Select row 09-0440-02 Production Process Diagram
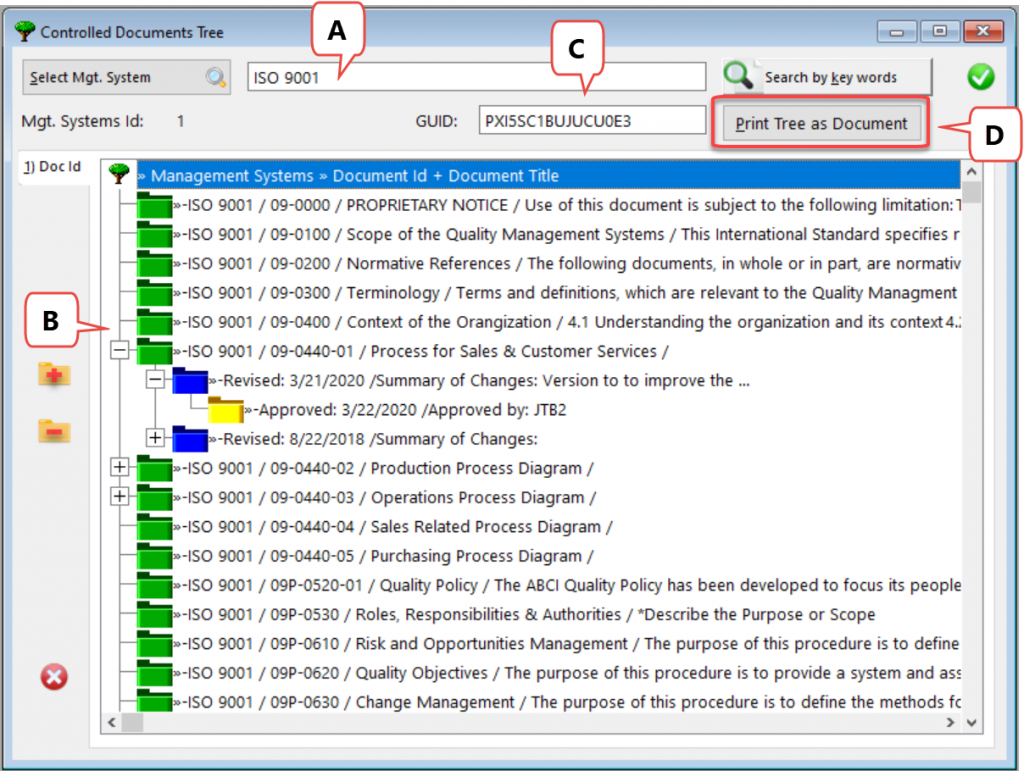Viewport: 1024px width, 771px height. click(384, 469)
